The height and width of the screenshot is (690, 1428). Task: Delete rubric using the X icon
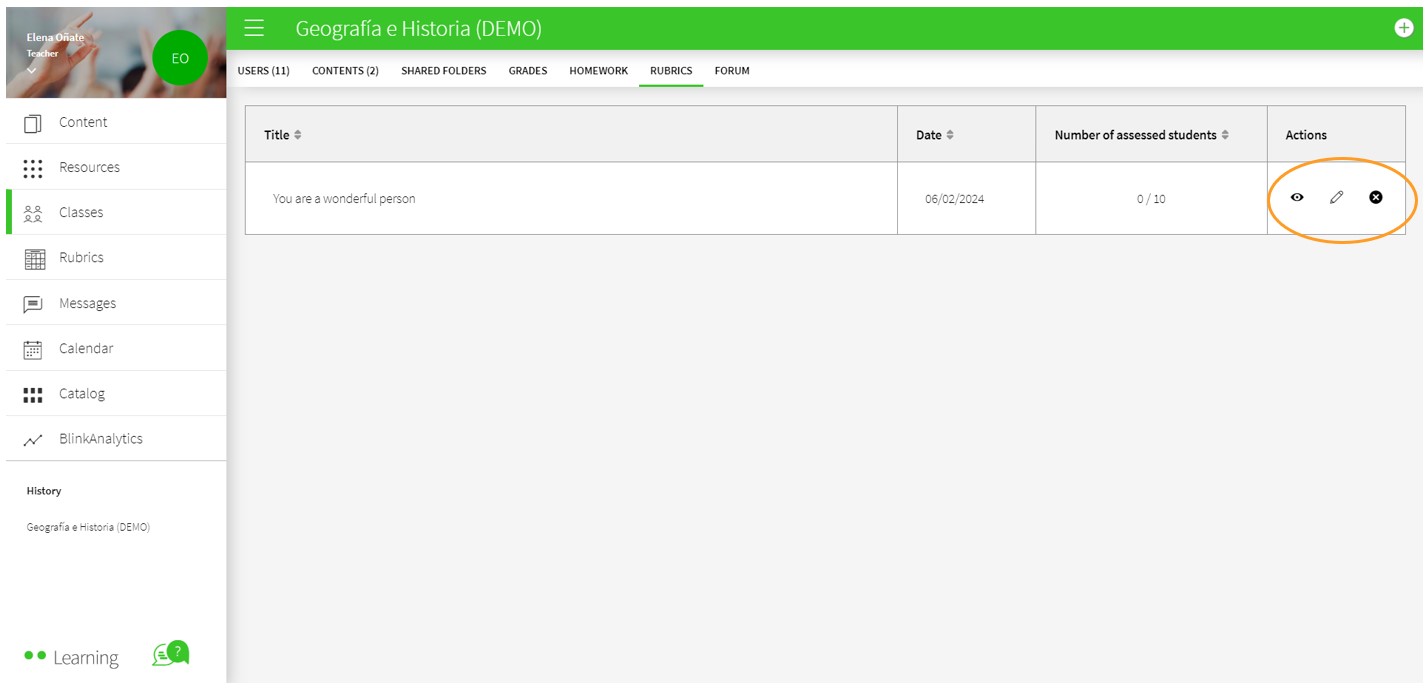(1376, 198)
